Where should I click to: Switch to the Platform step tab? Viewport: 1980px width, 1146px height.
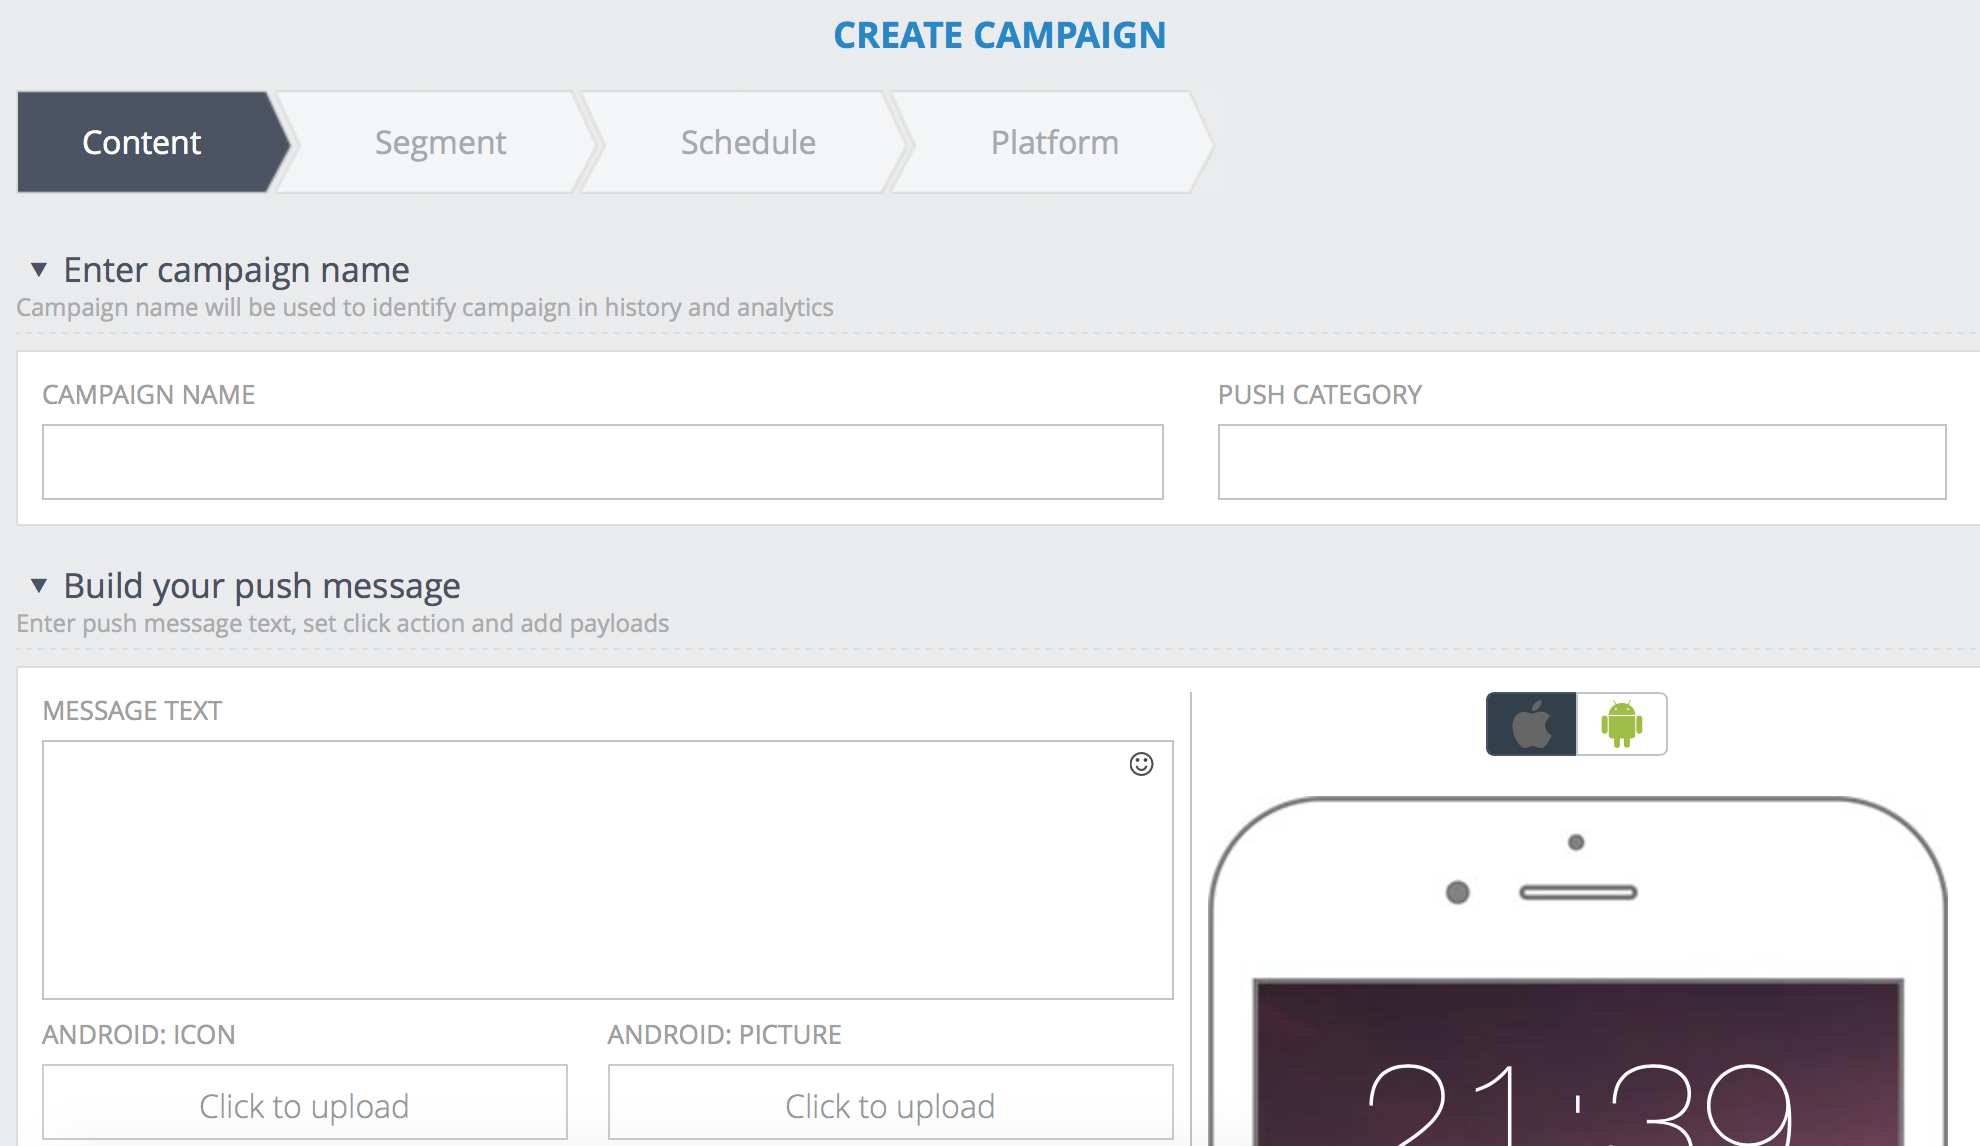click(1054, 143)
